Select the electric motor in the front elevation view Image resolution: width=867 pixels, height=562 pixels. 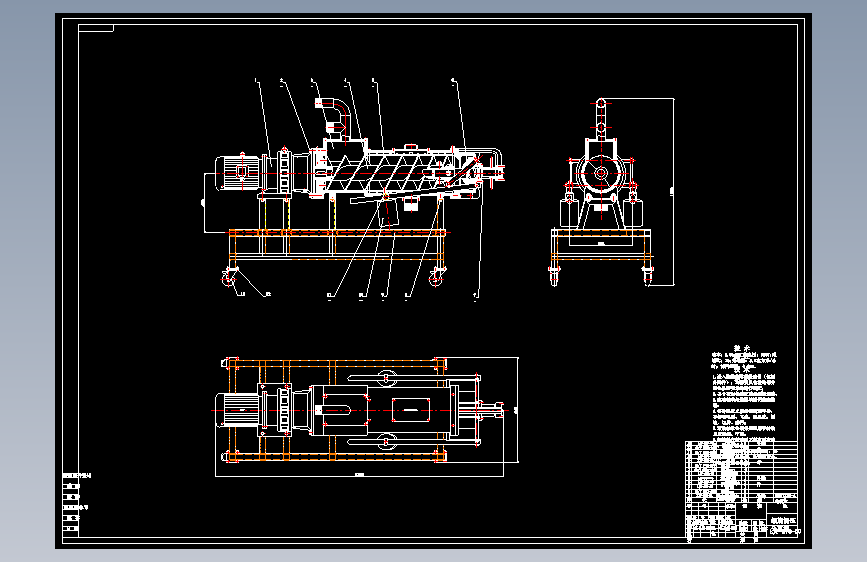(238, 173)
